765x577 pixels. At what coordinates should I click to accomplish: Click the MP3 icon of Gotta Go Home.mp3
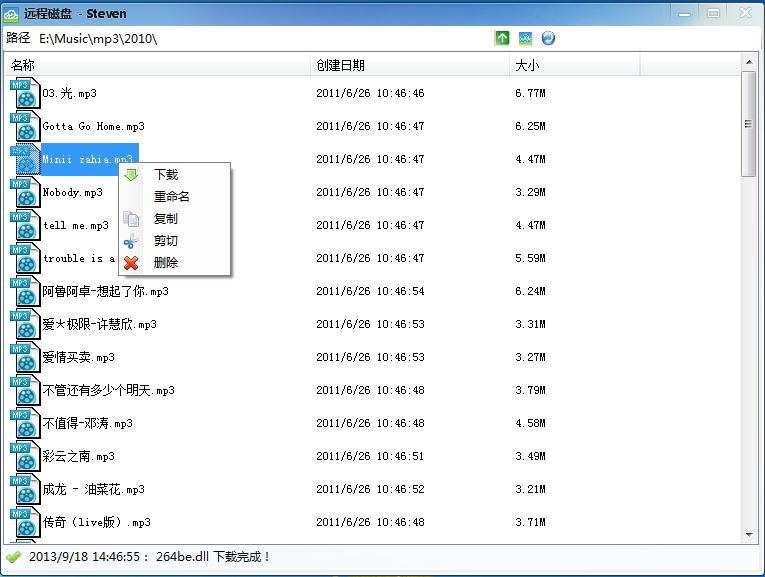[25, 126]
